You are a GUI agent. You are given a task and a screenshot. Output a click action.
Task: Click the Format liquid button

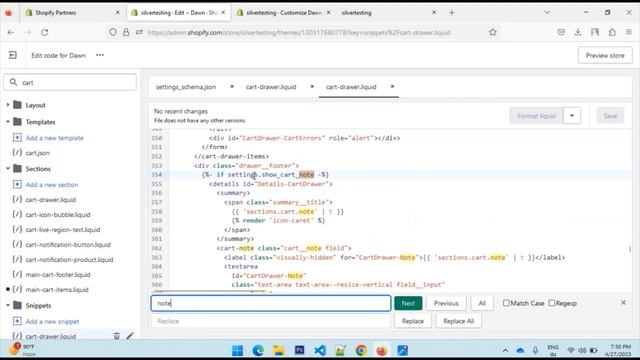coord(536,116)
